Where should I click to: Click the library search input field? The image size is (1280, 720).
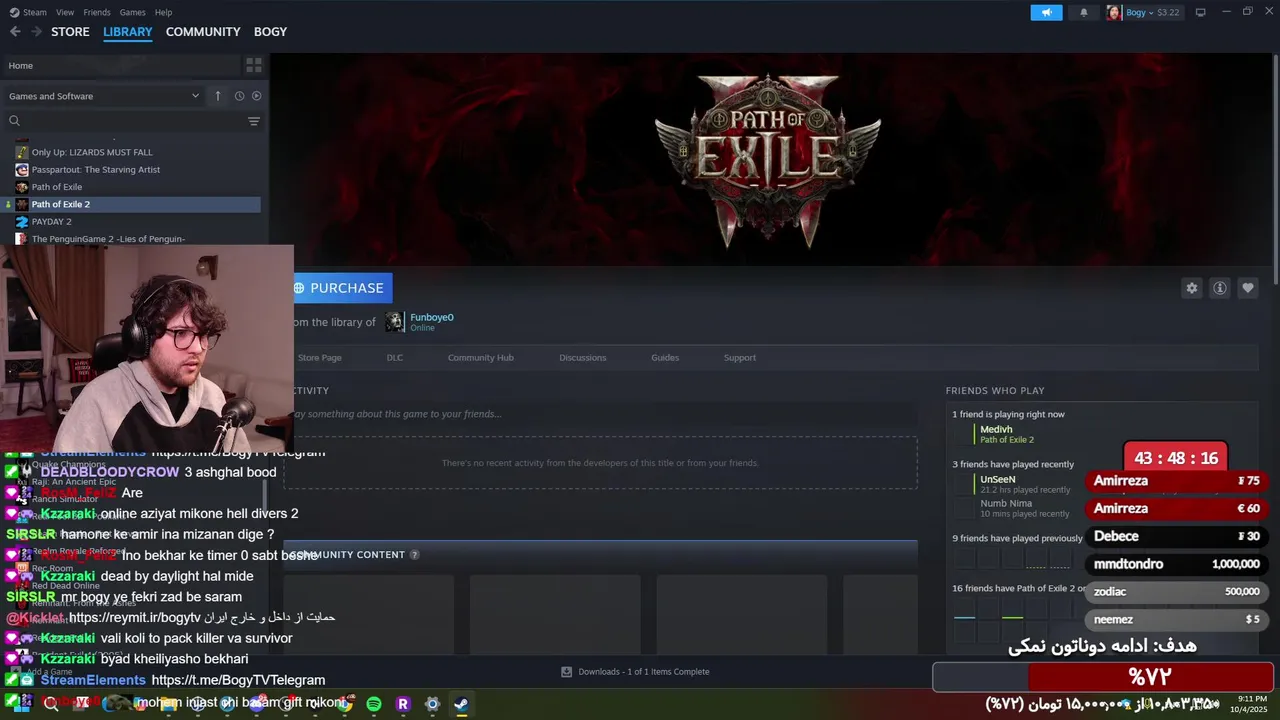(130, 121)
